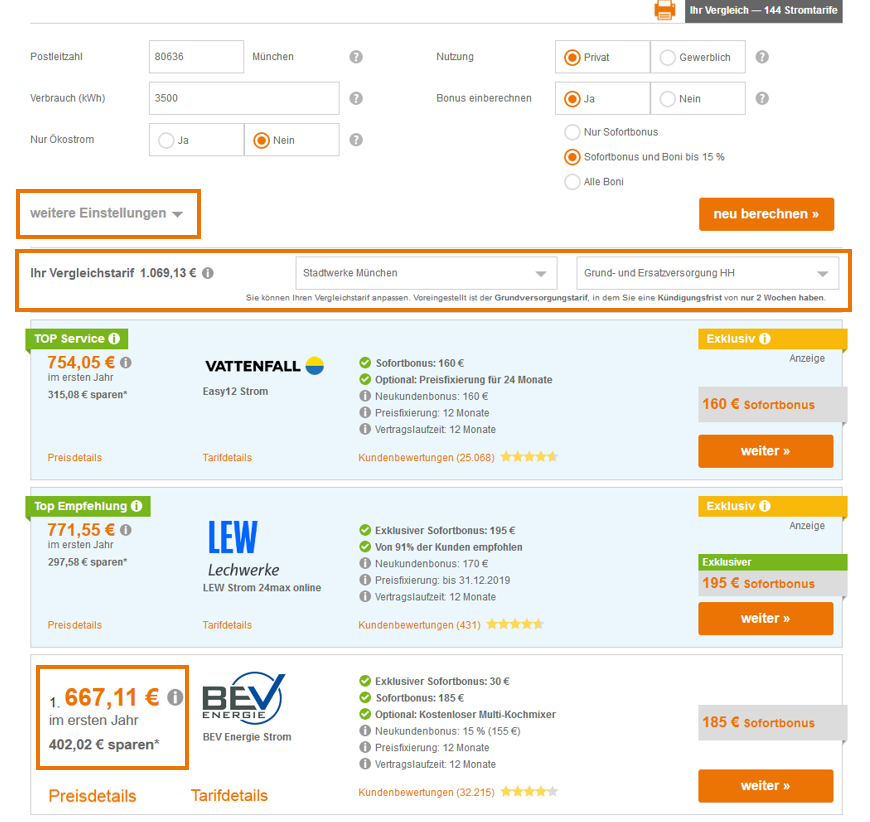Click the 160 € Sofortbonus badge
The width and height of the screenshot is (870, 822).
[x=772, y=404]
